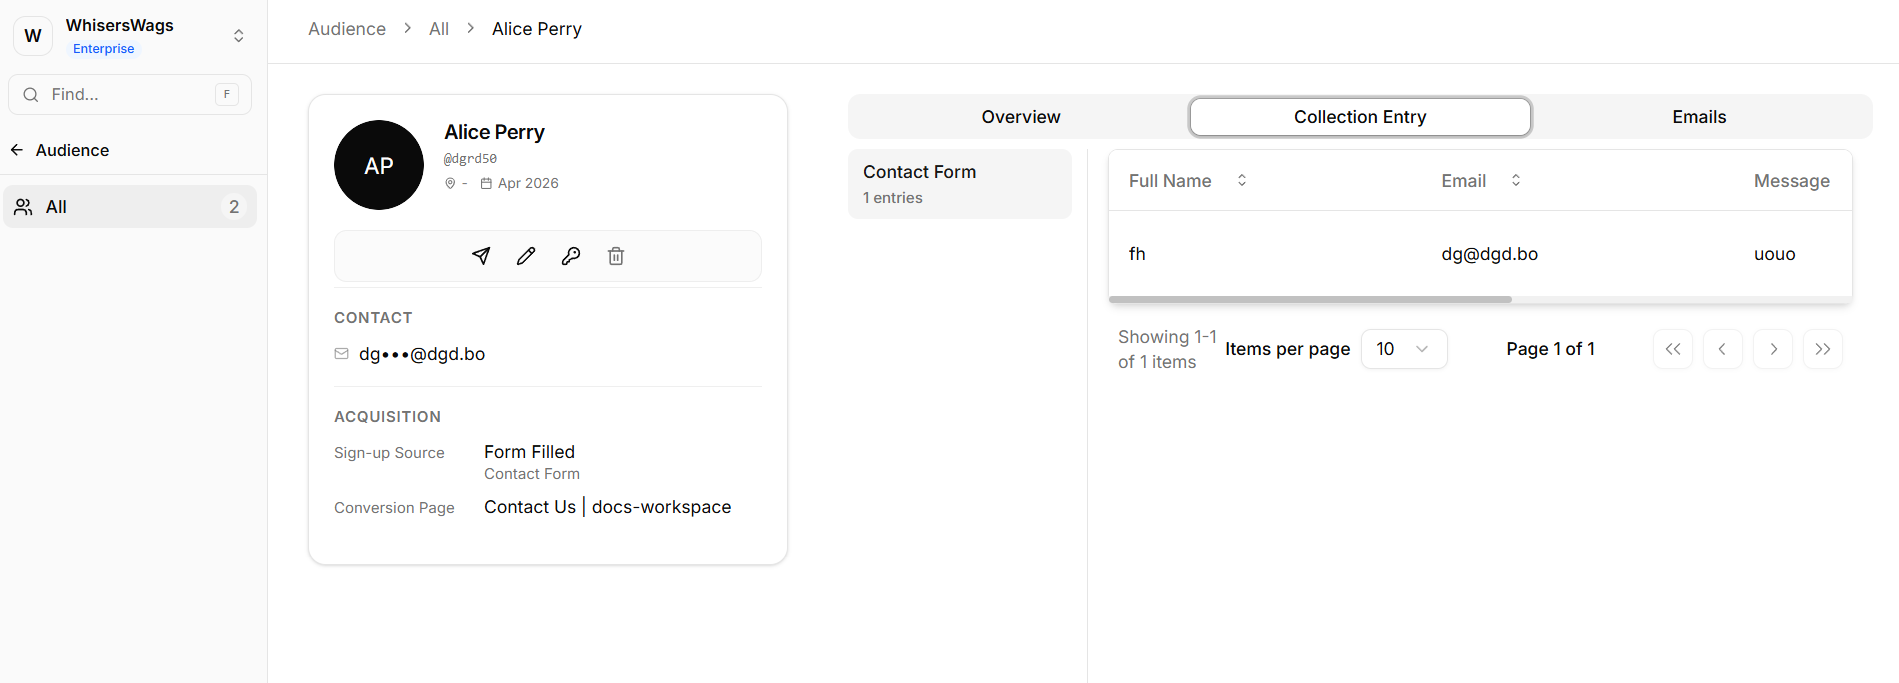This screenshot has height=683, width=1899.
Task: Delete contact using the trash icon
Action: (x=616, y=256)
